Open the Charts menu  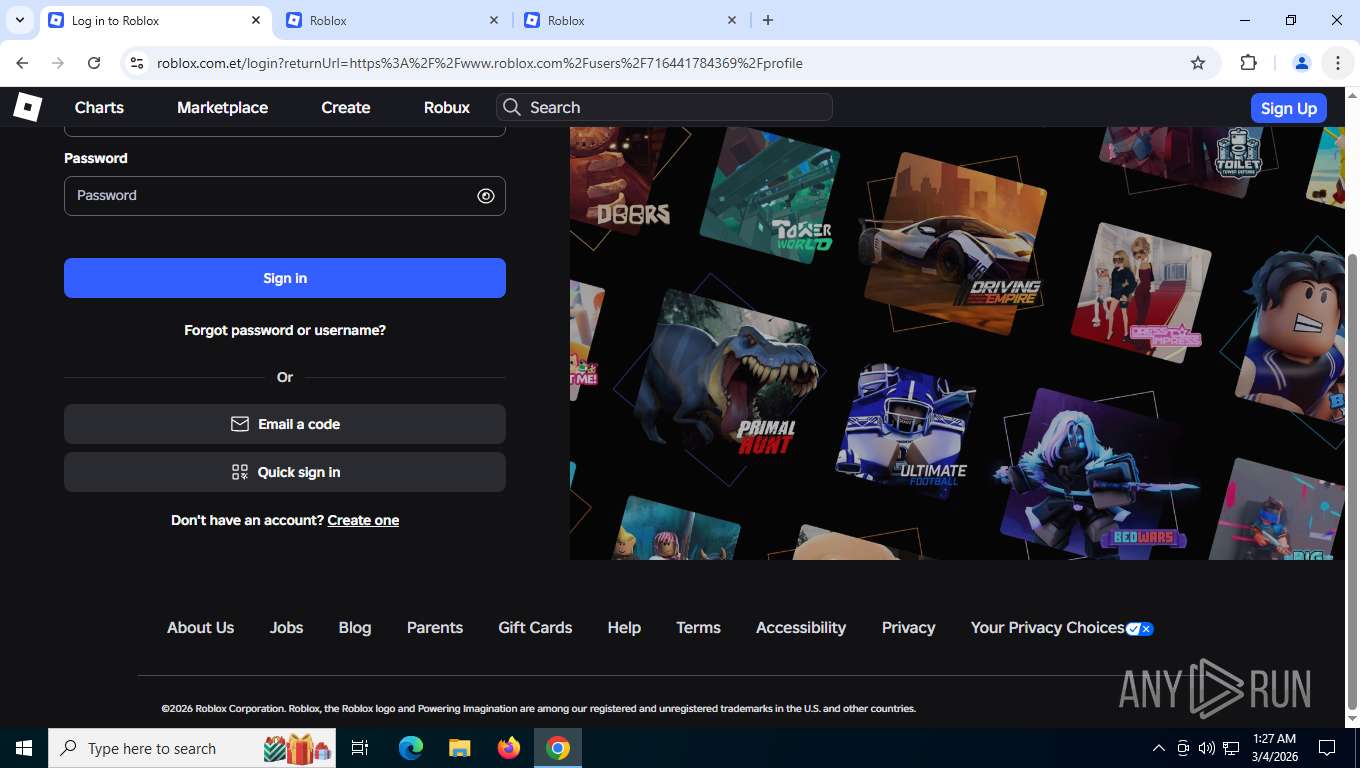pos(99,108)
